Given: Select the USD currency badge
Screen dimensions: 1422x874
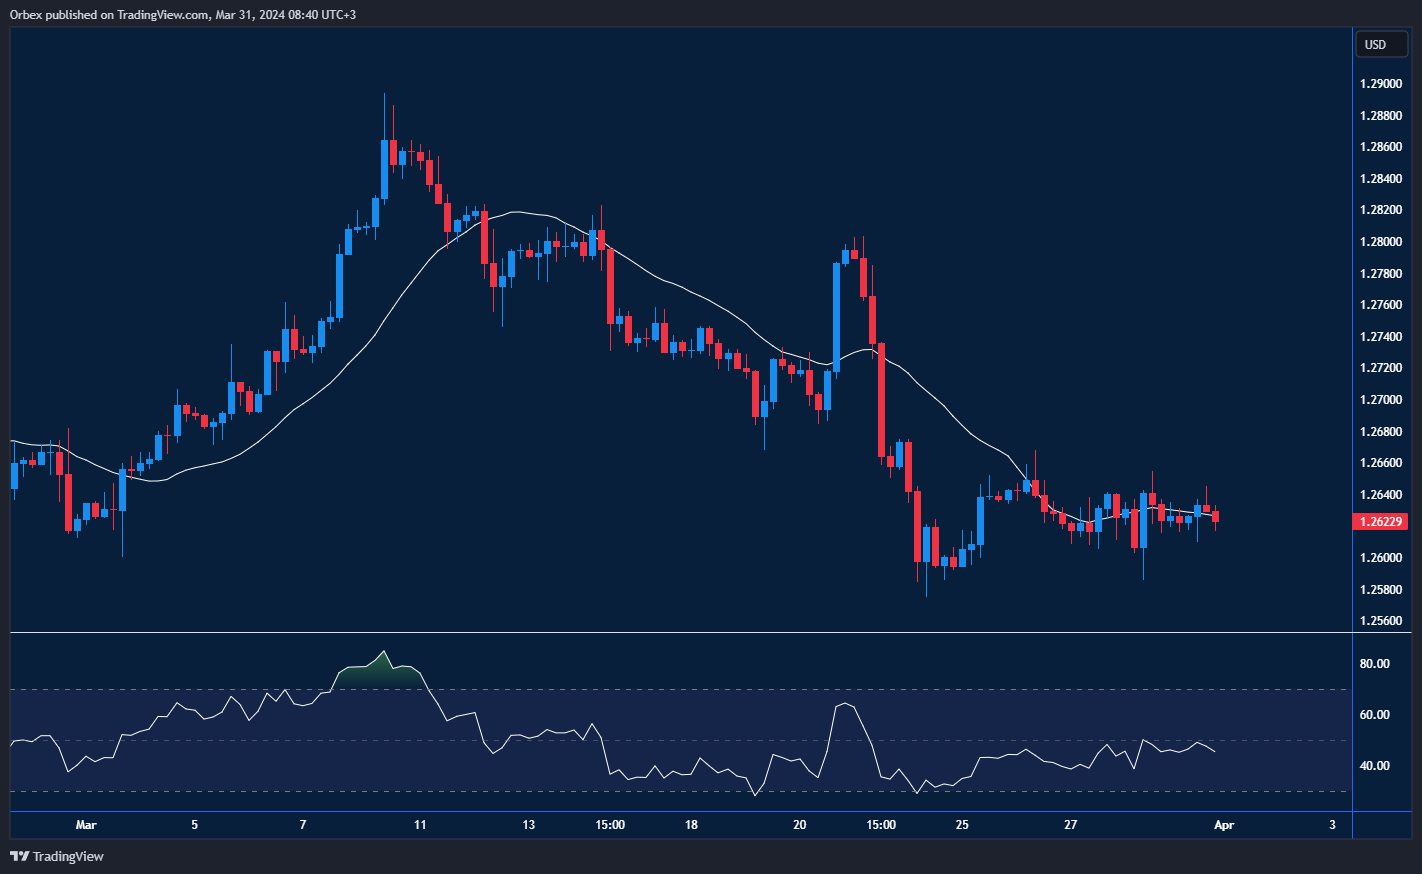Looking at the screenshot, I should tap(1380, 44).
